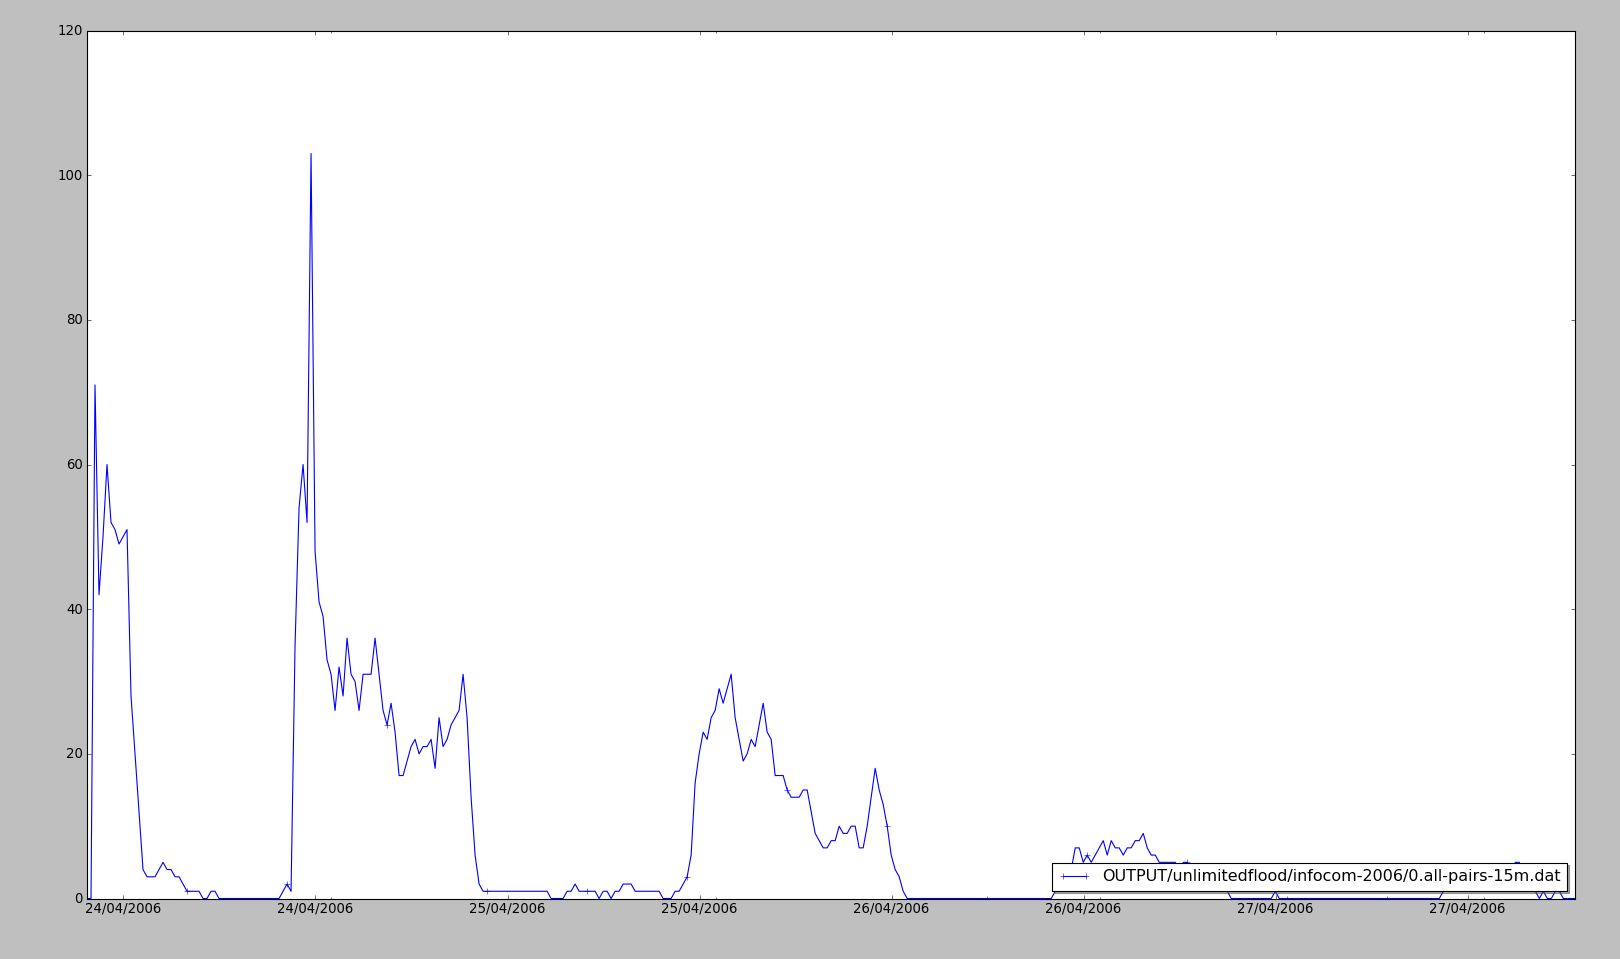The image size is (1620, 959).
Task: Click the tallest spike's peak near 103
Action: pos(311,154)
